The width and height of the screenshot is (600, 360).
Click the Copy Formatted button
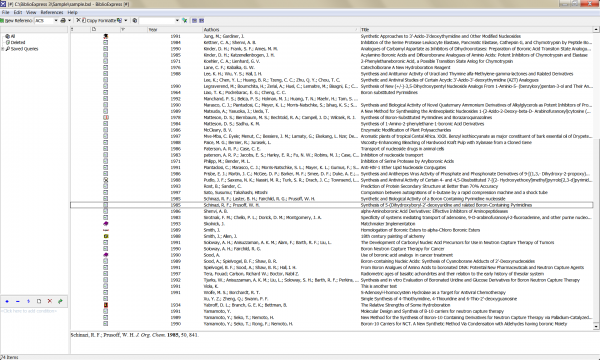102,20
